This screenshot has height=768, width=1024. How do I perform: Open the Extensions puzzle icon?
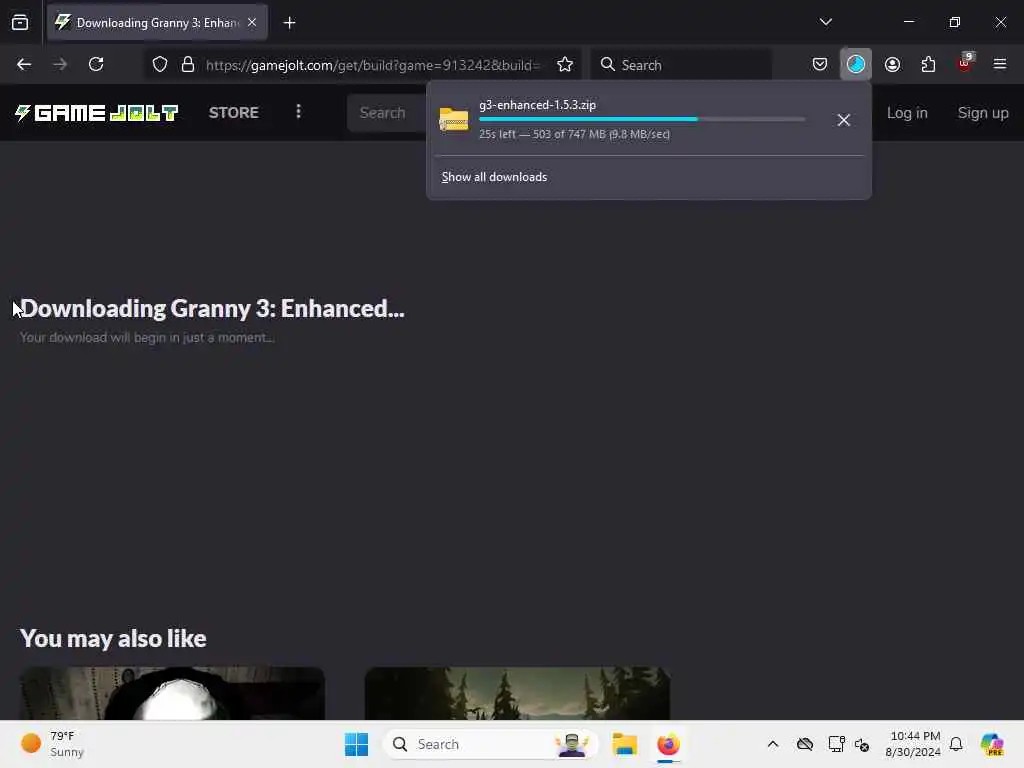pyautogui.click(x=928, y=64)
